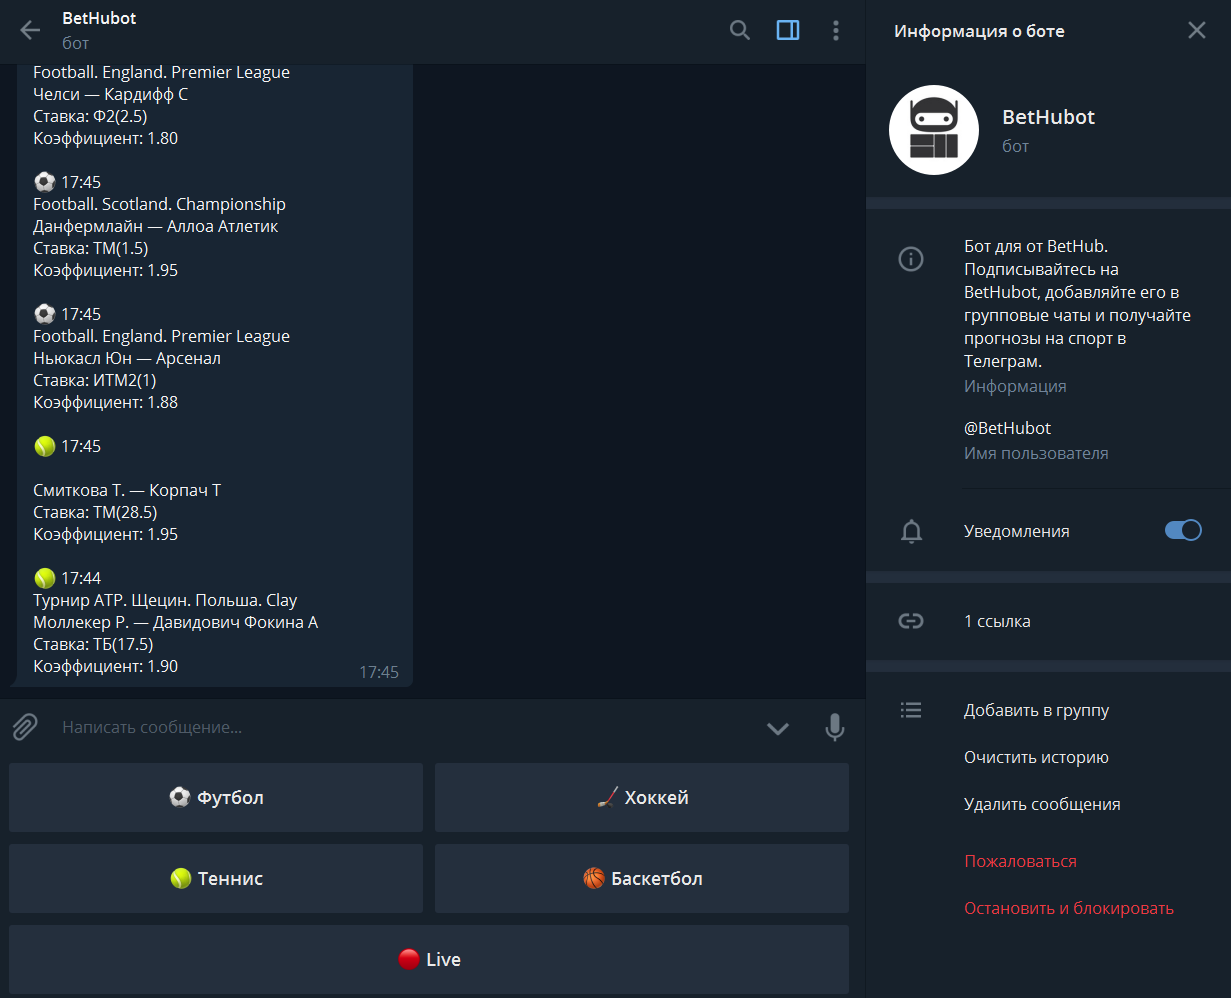Click the Ньюкасл Юн — Арсенал line
Viewport: 1231px width, 998px height.
click(127, 358)
